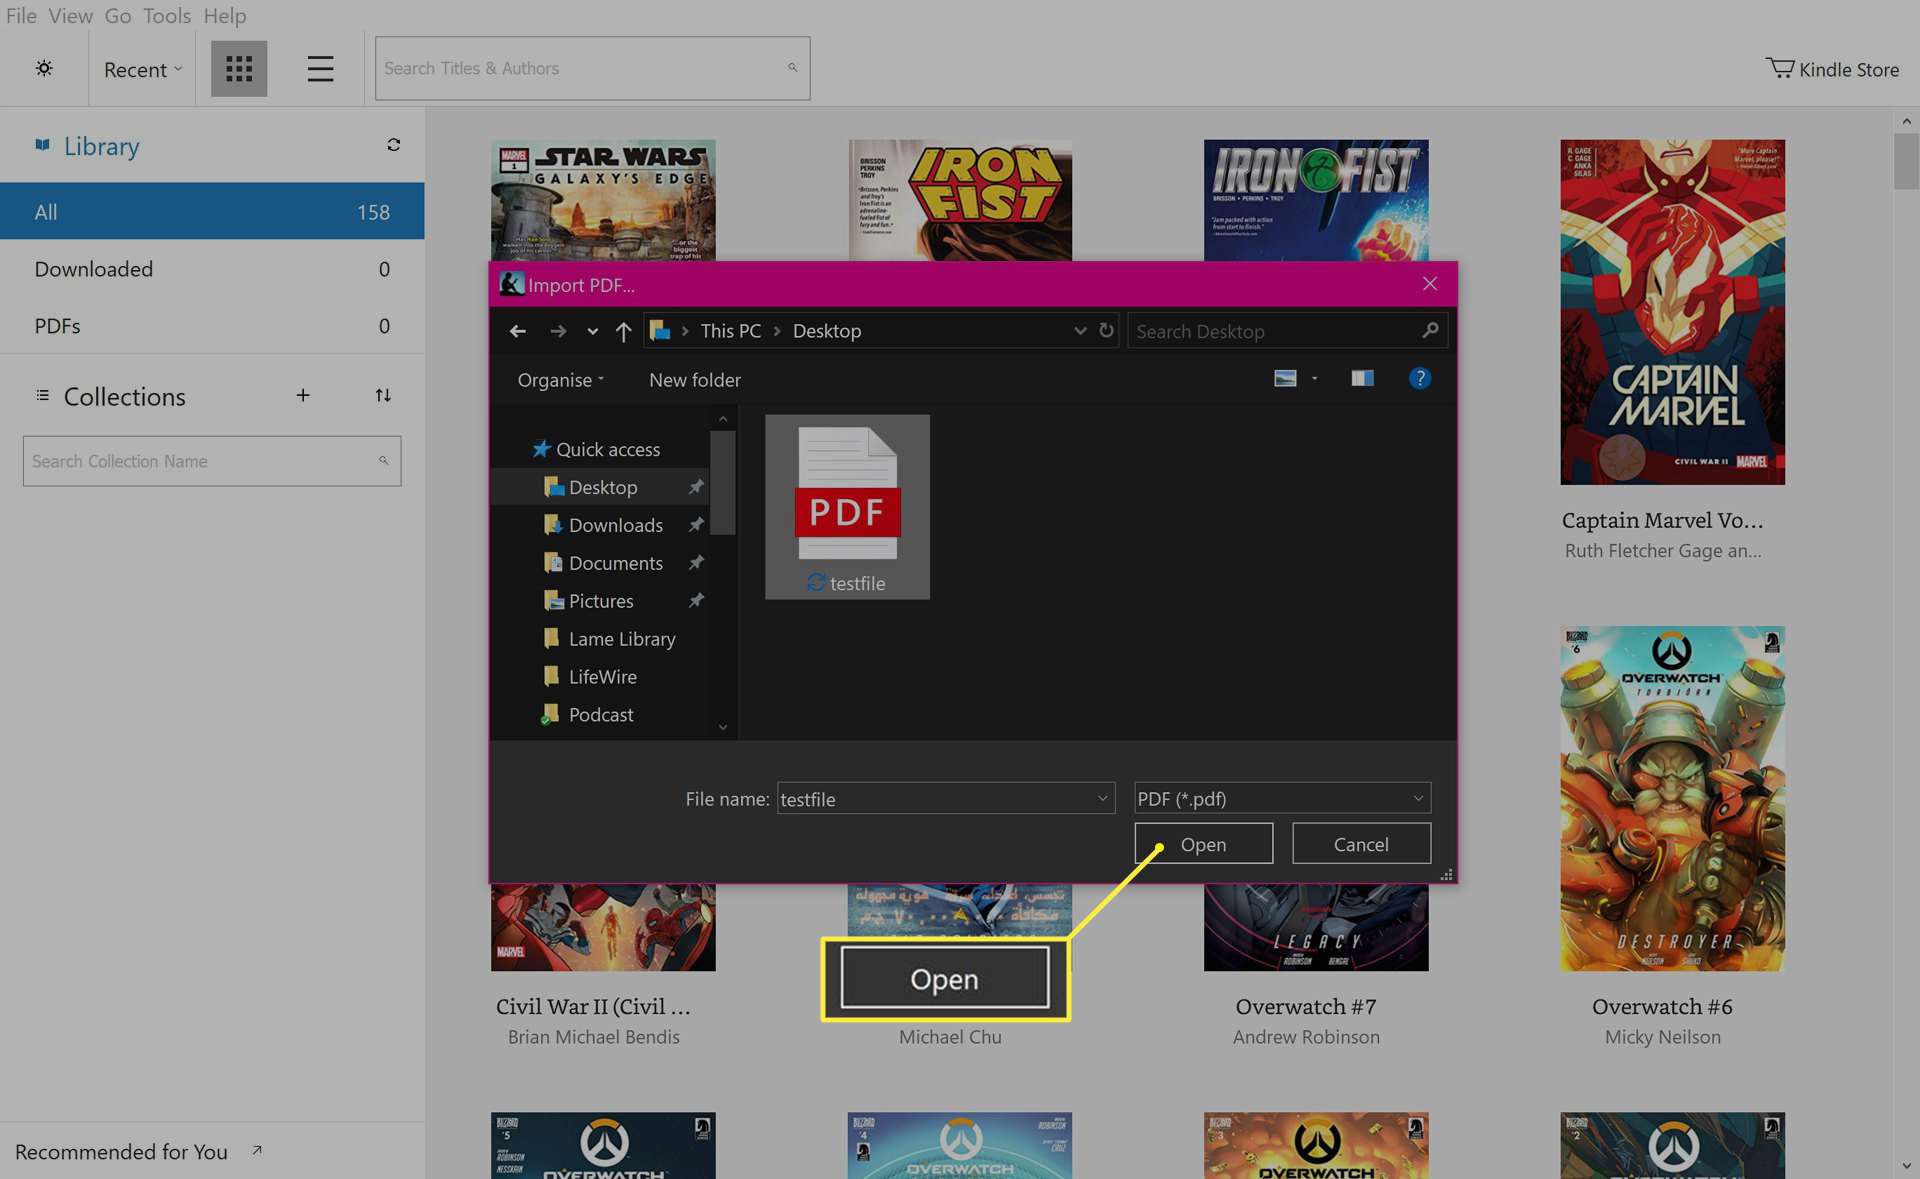The image size is (1920, 1179).
Task: Open the address bar history dropdown
Action: coord(1080,330)
